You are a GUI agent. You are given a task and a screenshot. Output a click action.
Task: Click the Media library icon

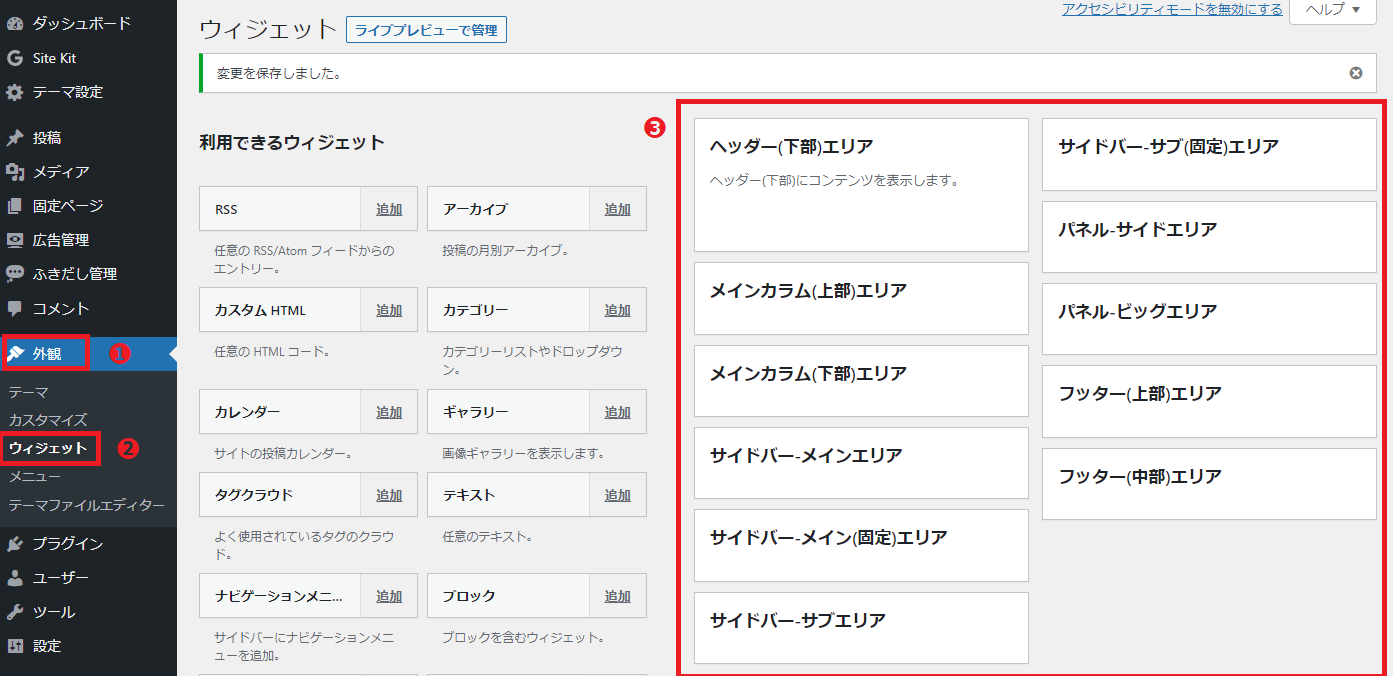click(x=15, y=172)
